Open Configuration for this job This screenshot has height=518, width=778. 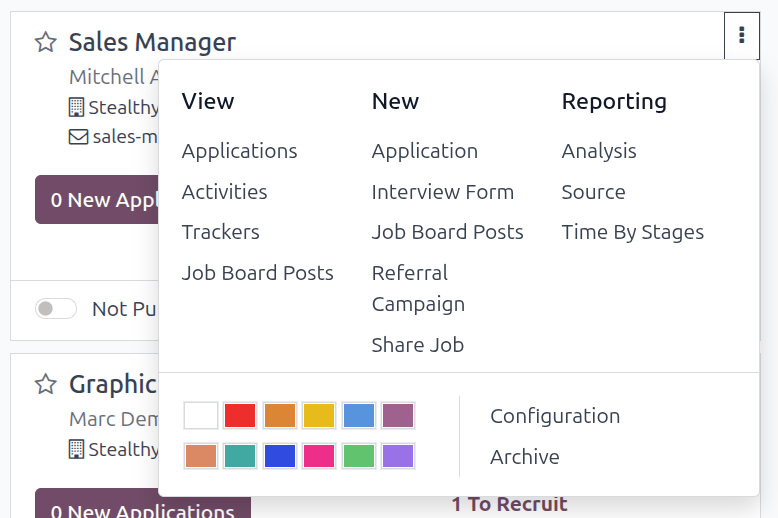click(554, 416)
